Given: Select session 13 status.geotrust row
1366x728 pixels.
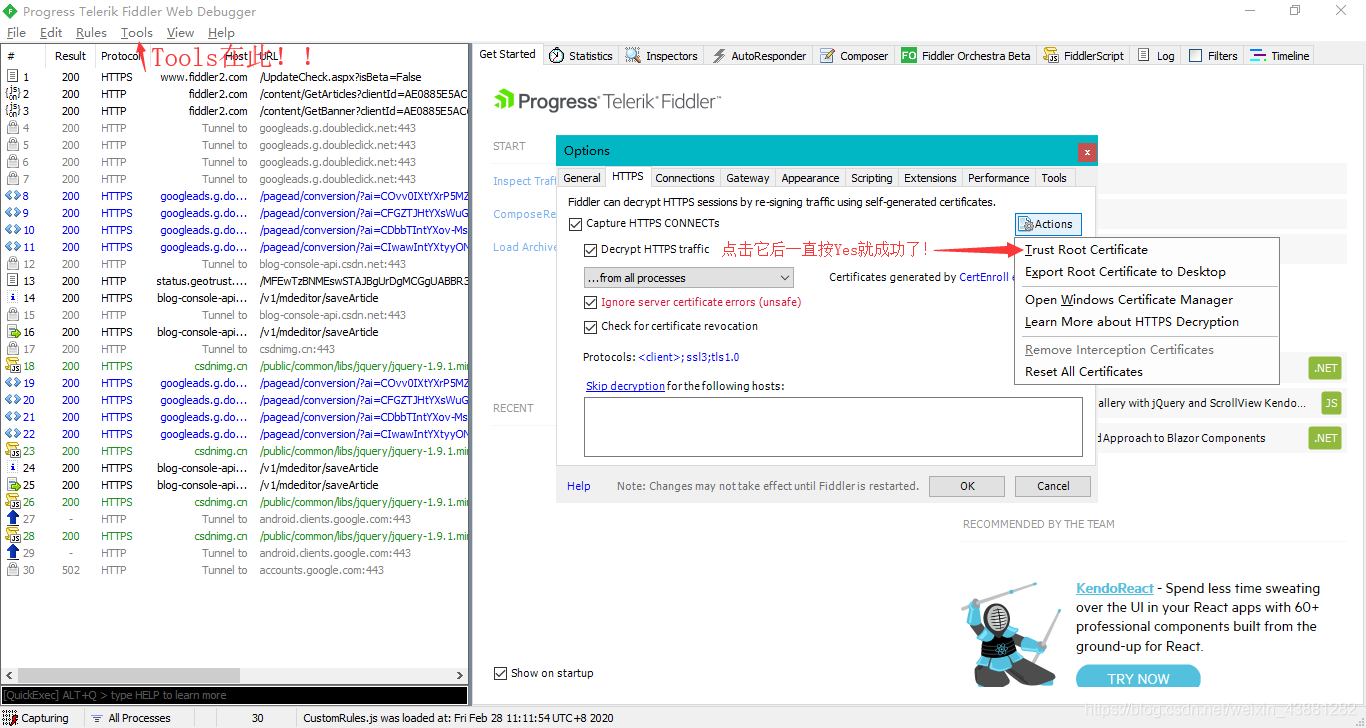Looking at the screenshot, I should click(x=235, y=281).
